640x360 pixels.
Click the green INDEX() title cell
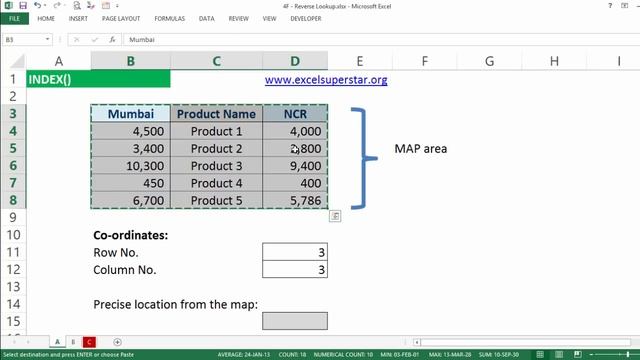(x=98, y=79)
